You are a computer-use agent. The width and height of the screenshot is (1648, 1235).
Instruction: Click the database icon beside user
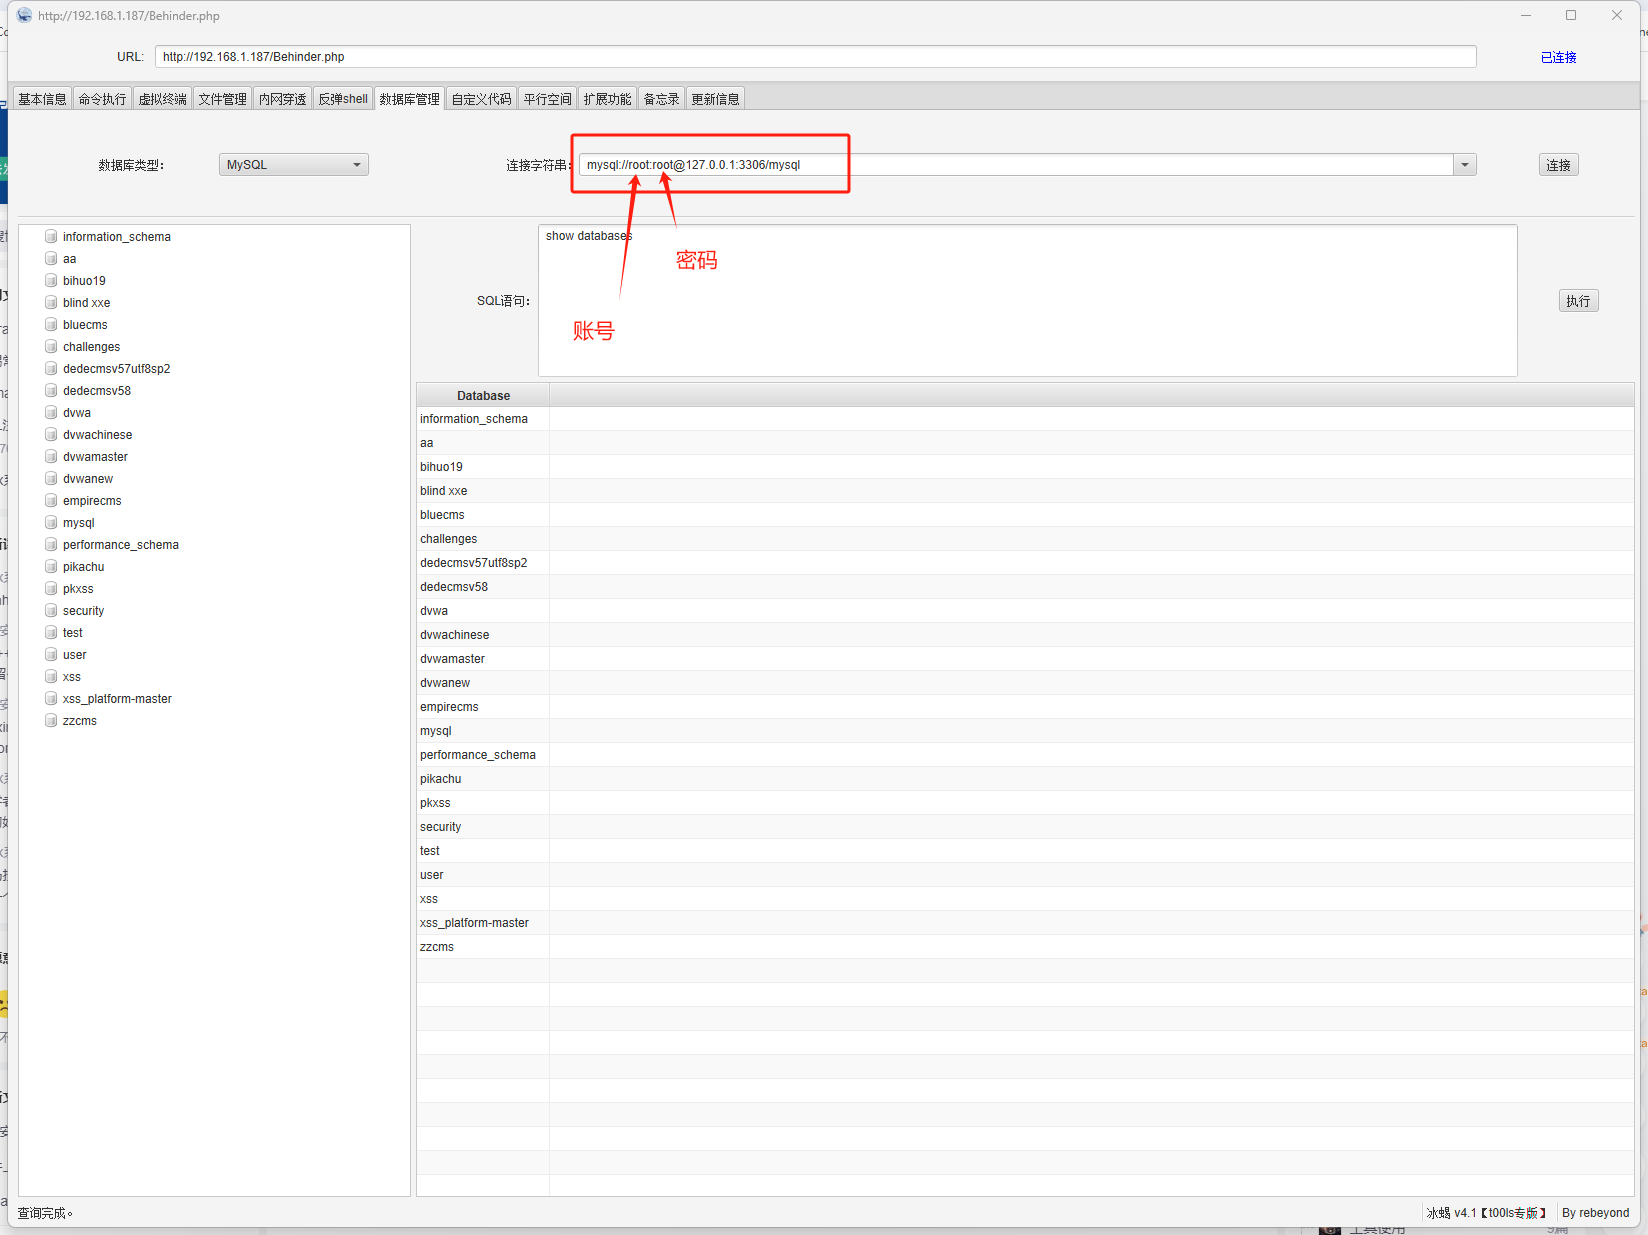point(51,655)
